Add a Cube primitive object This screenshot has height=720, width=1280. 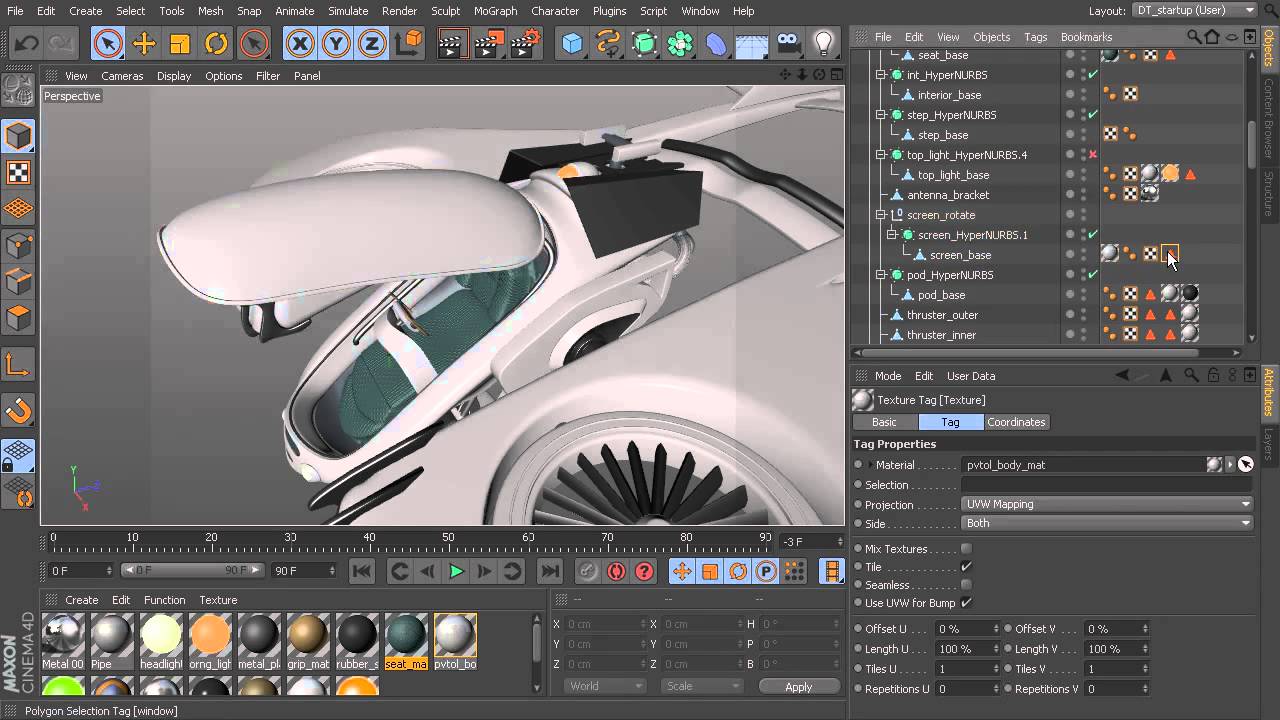[x=572, y=43]
